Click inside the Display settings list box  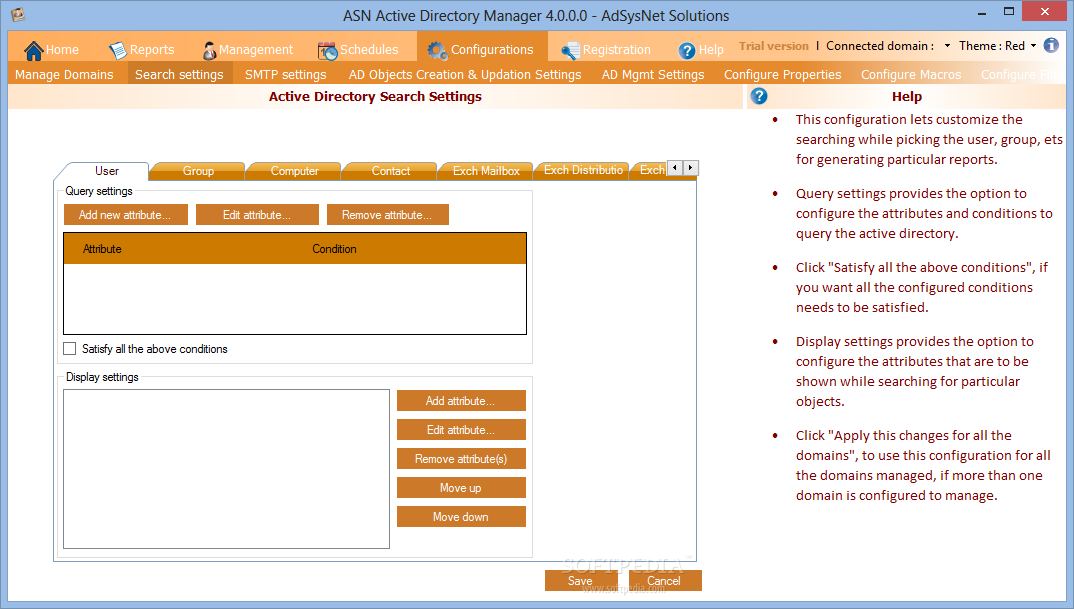227,469
